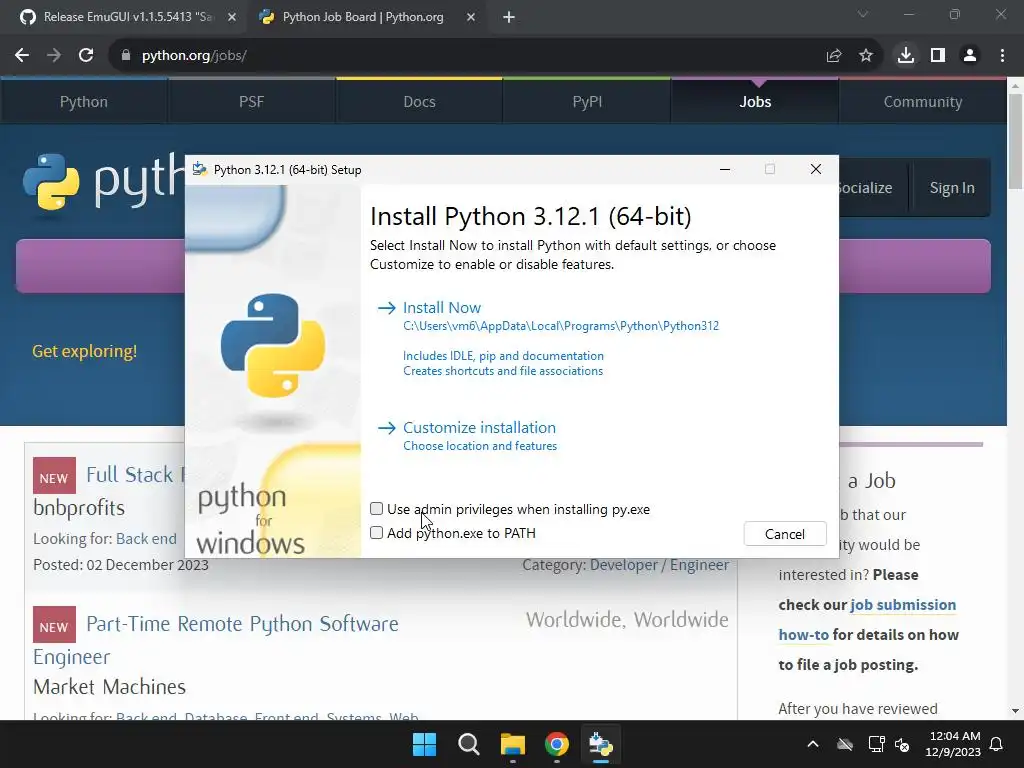
Task: Click Install Now in Python Setup
Action: coord(441,308)
